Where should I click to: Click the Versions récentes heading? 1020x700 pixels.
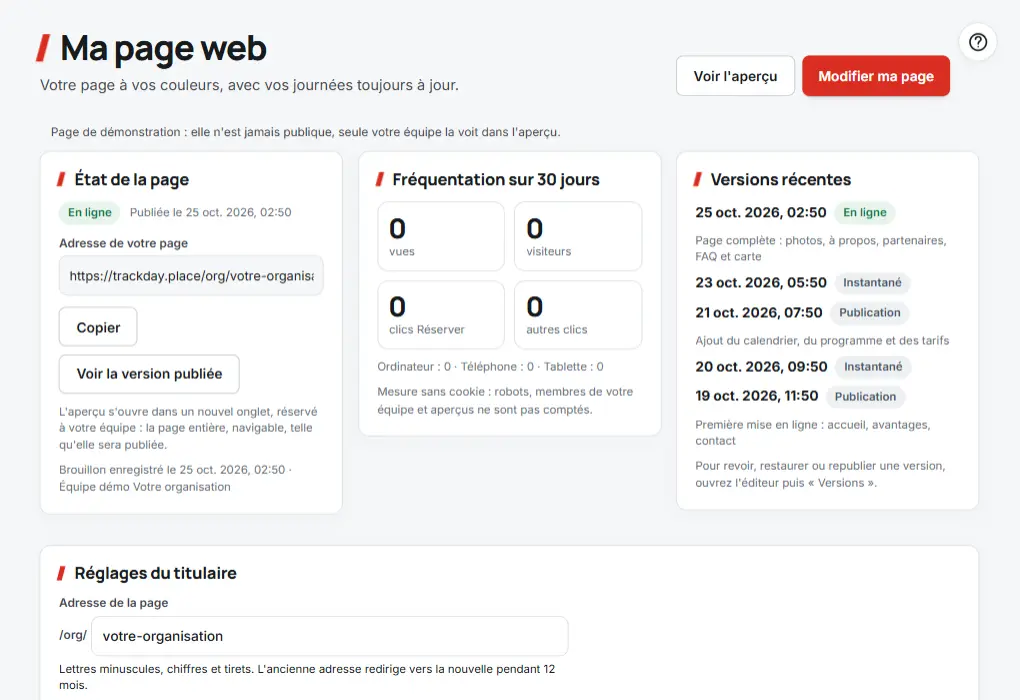click(781, 180)
